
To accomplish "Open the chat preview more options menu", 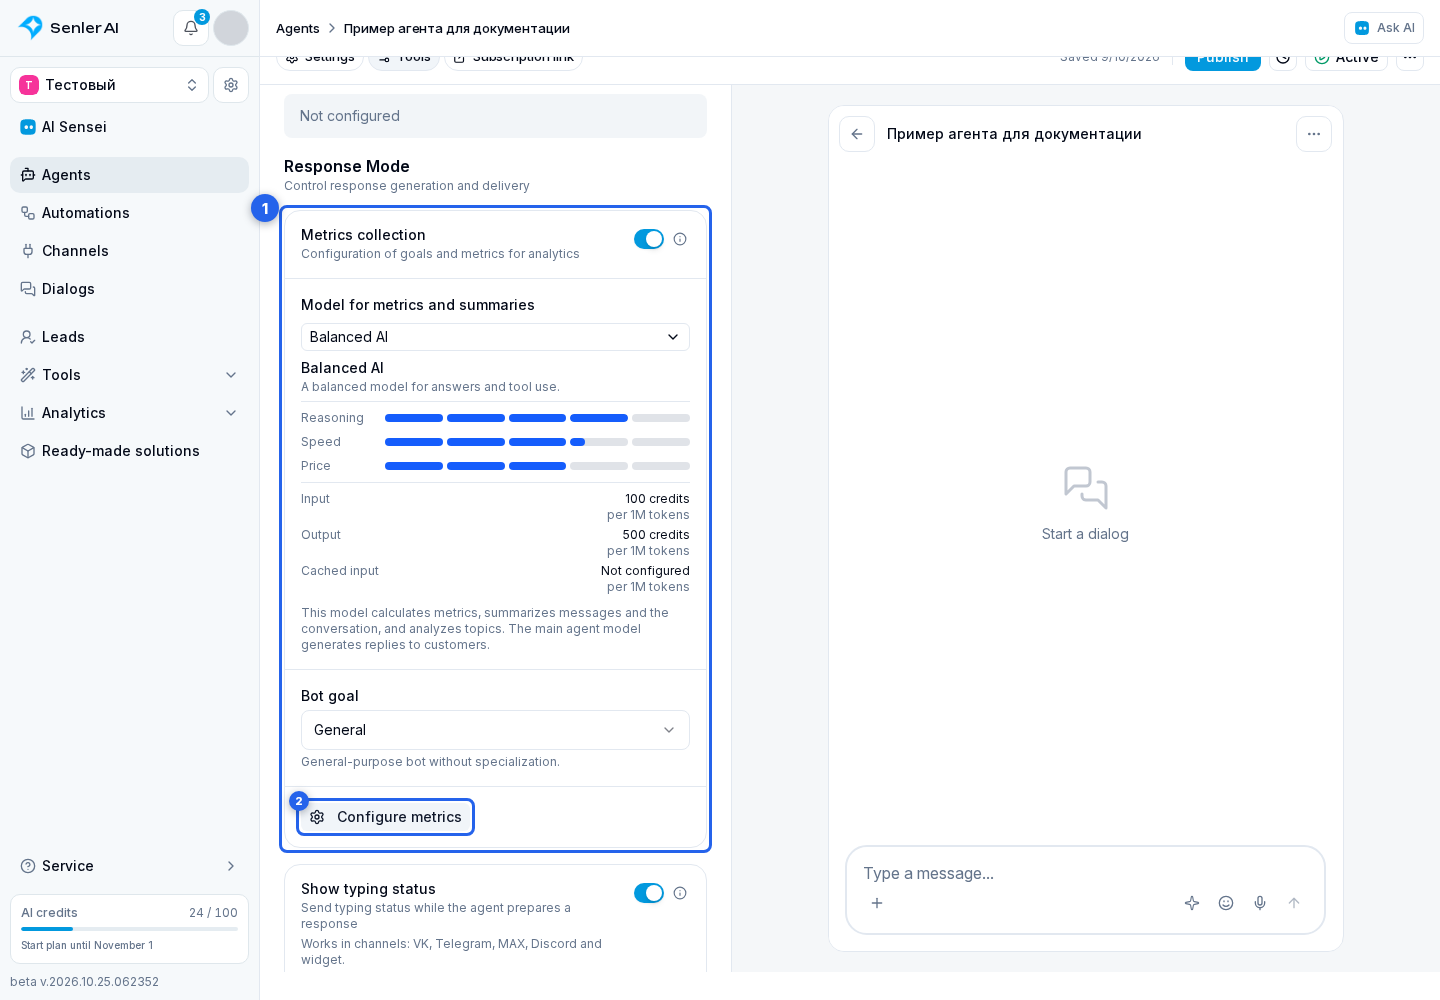I will (x=1314, y=134).
